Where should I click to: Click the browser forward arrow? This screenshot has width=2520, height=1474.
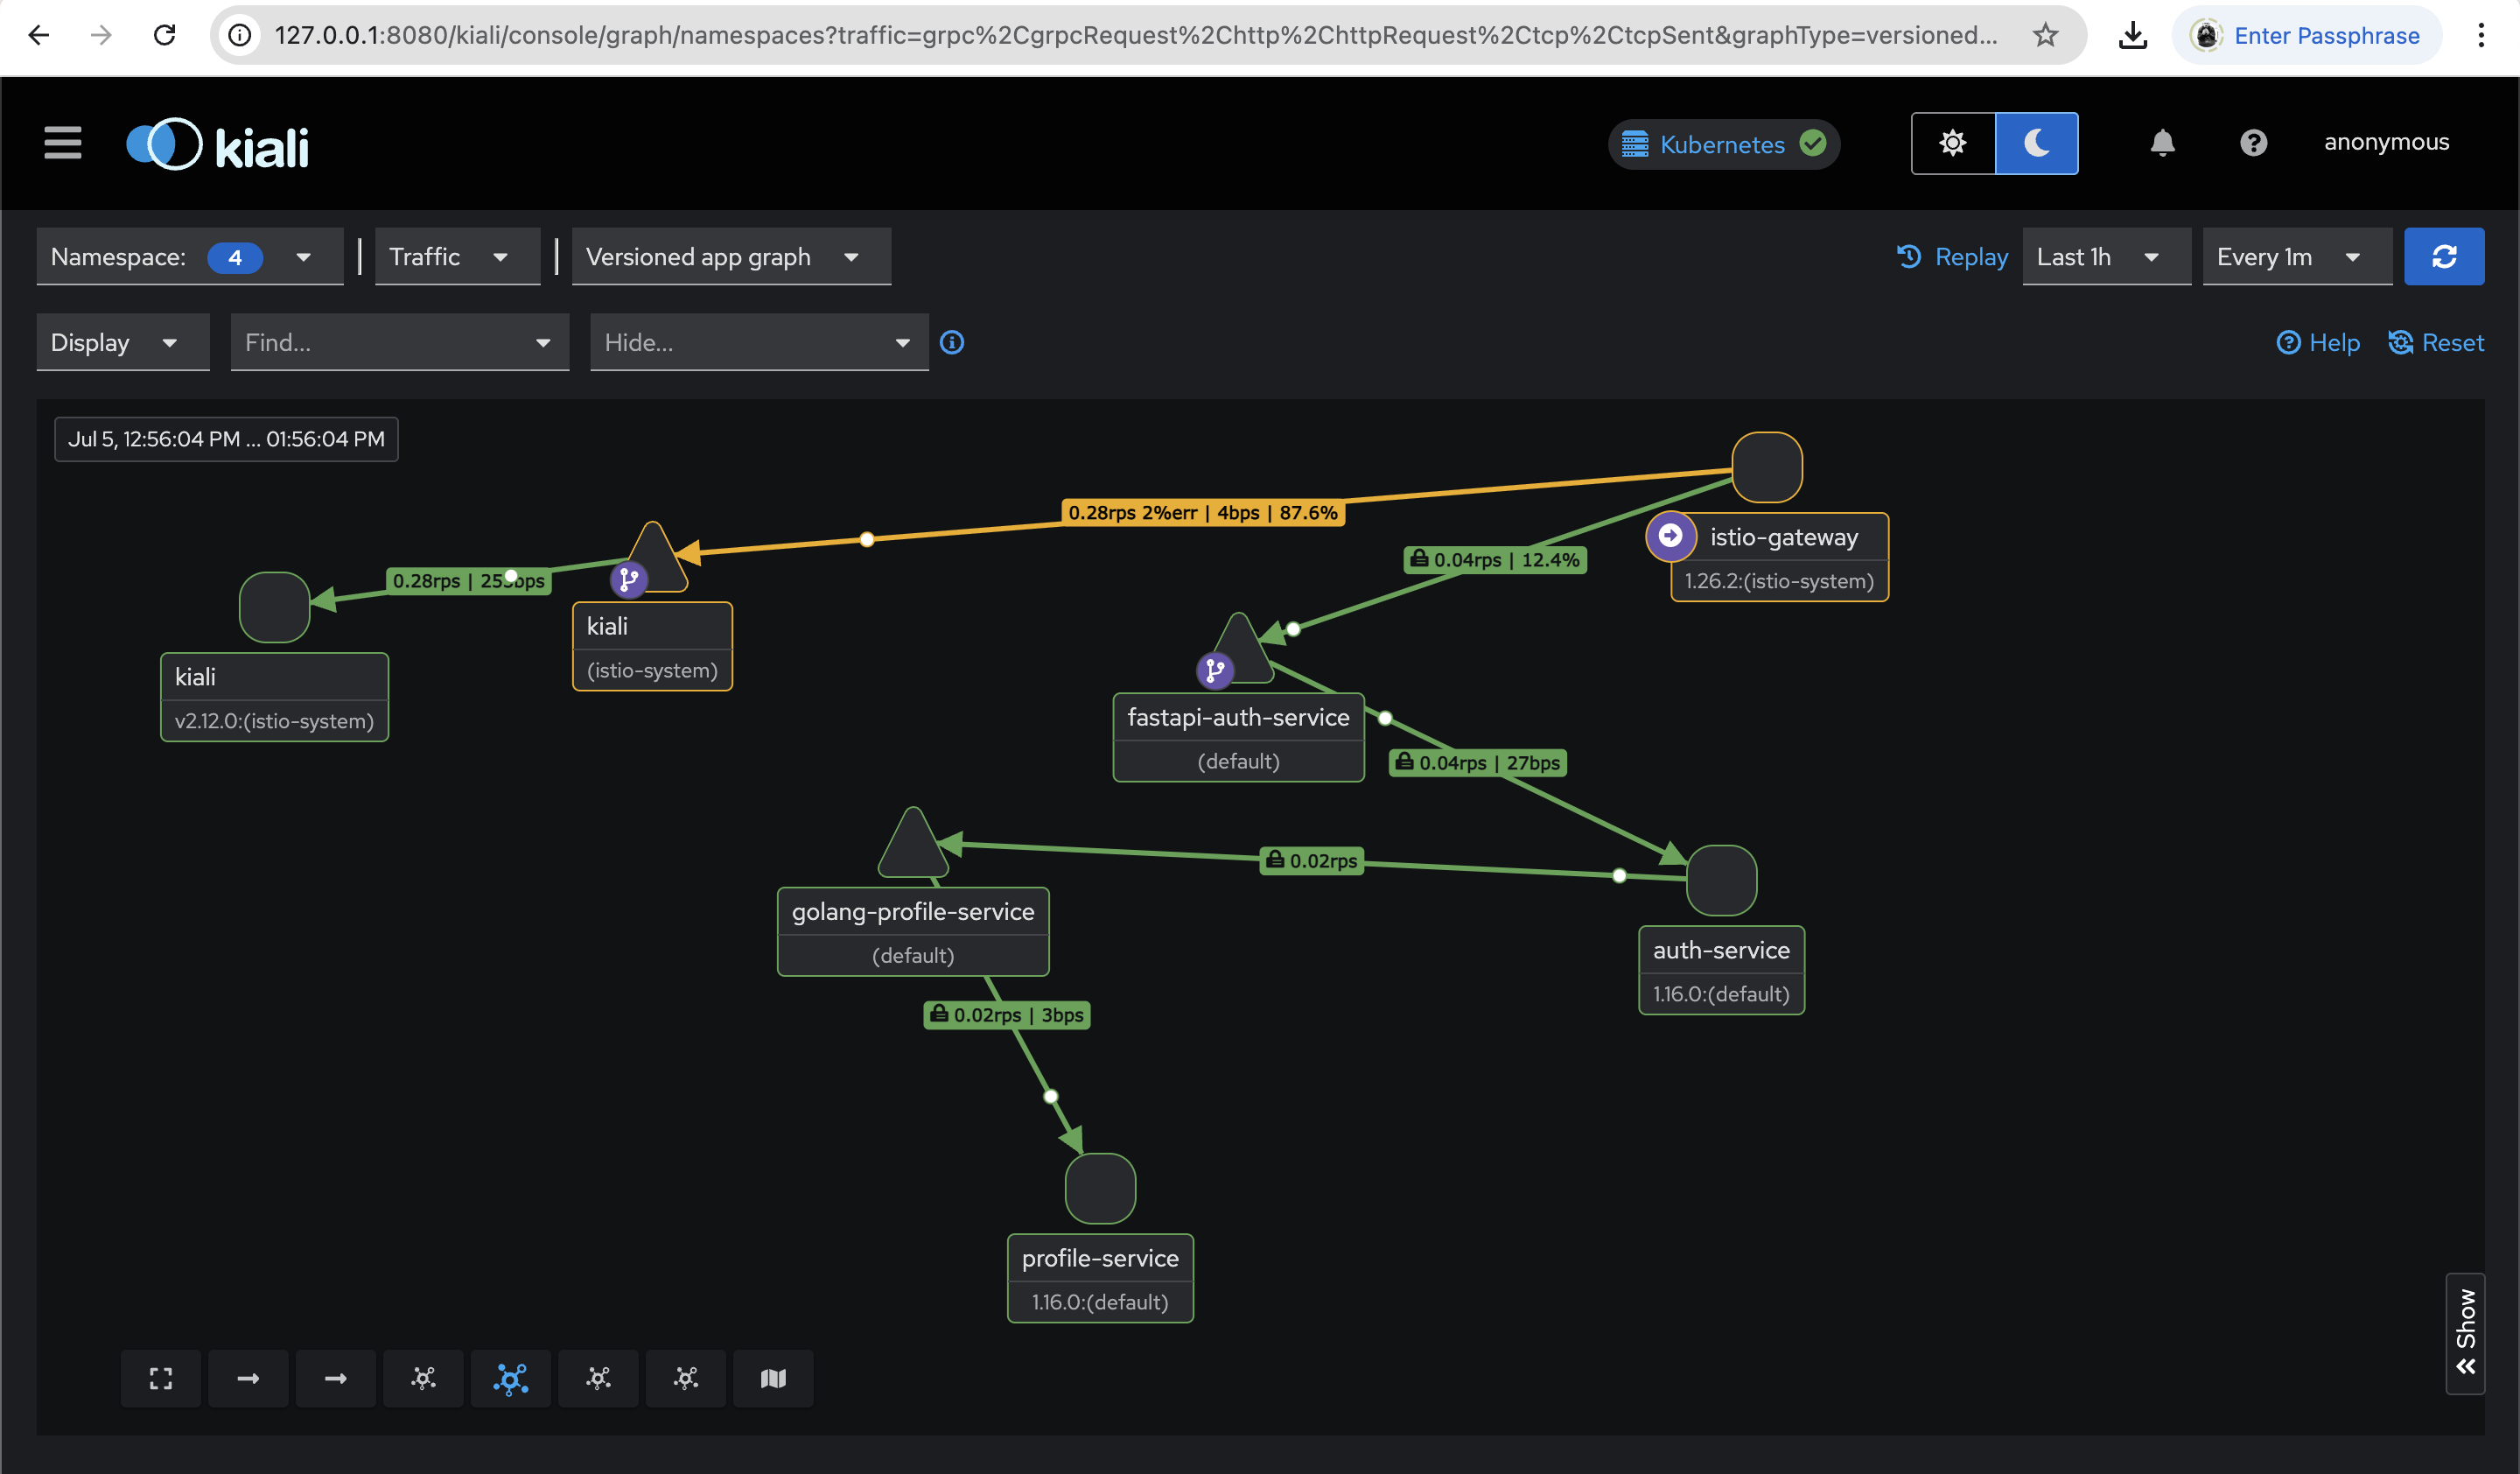coord(101,35)
